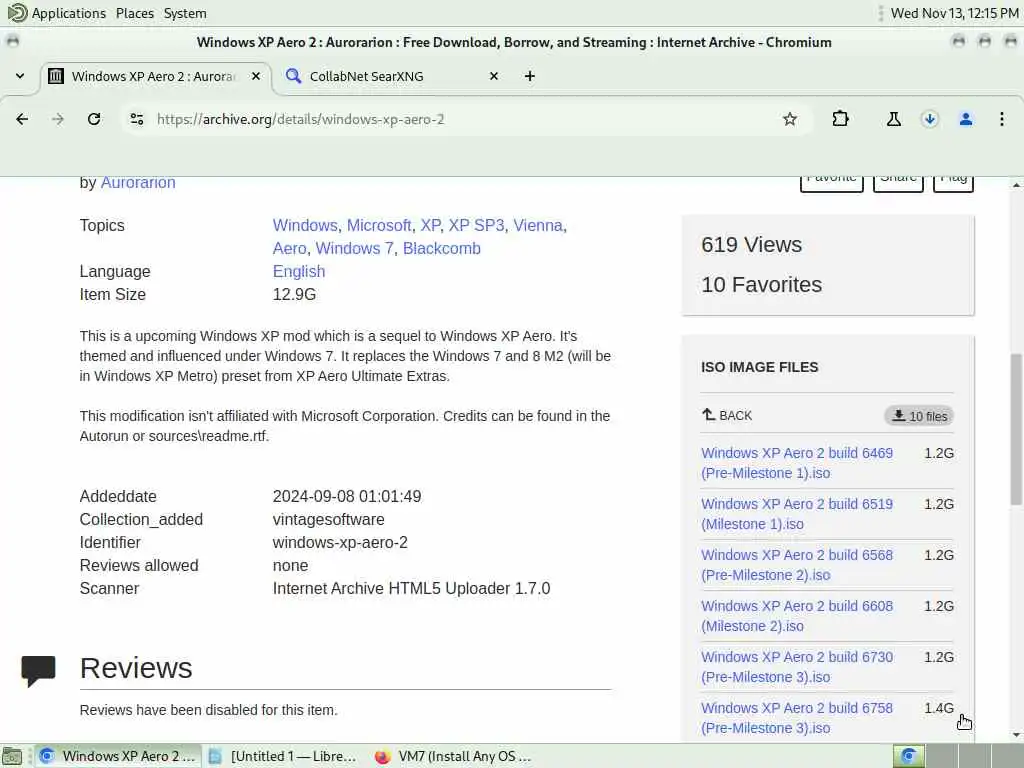Viewport: 1024px width, 768px height.
Task: Switch to the CollabNet SearXNG tab
Action: click(x=392, y=76)
